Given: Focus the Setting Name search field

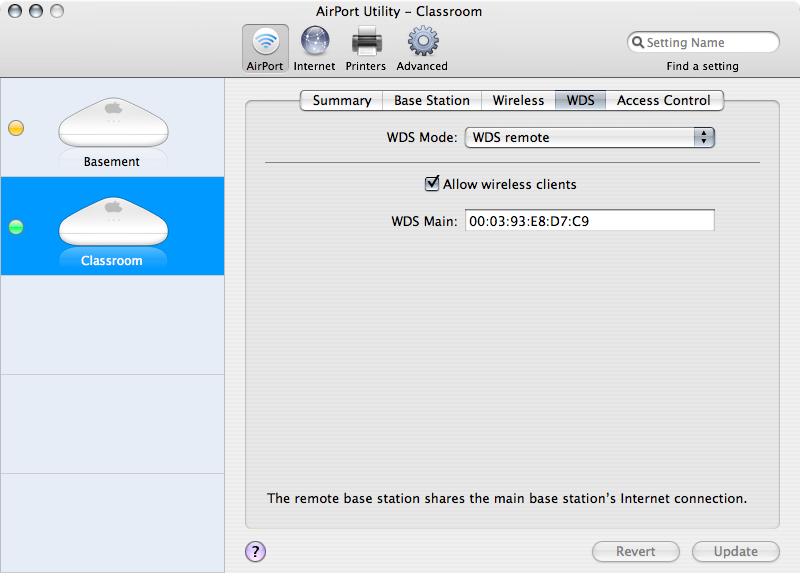Looking at the screenshot, I should [x=703, y=42].
